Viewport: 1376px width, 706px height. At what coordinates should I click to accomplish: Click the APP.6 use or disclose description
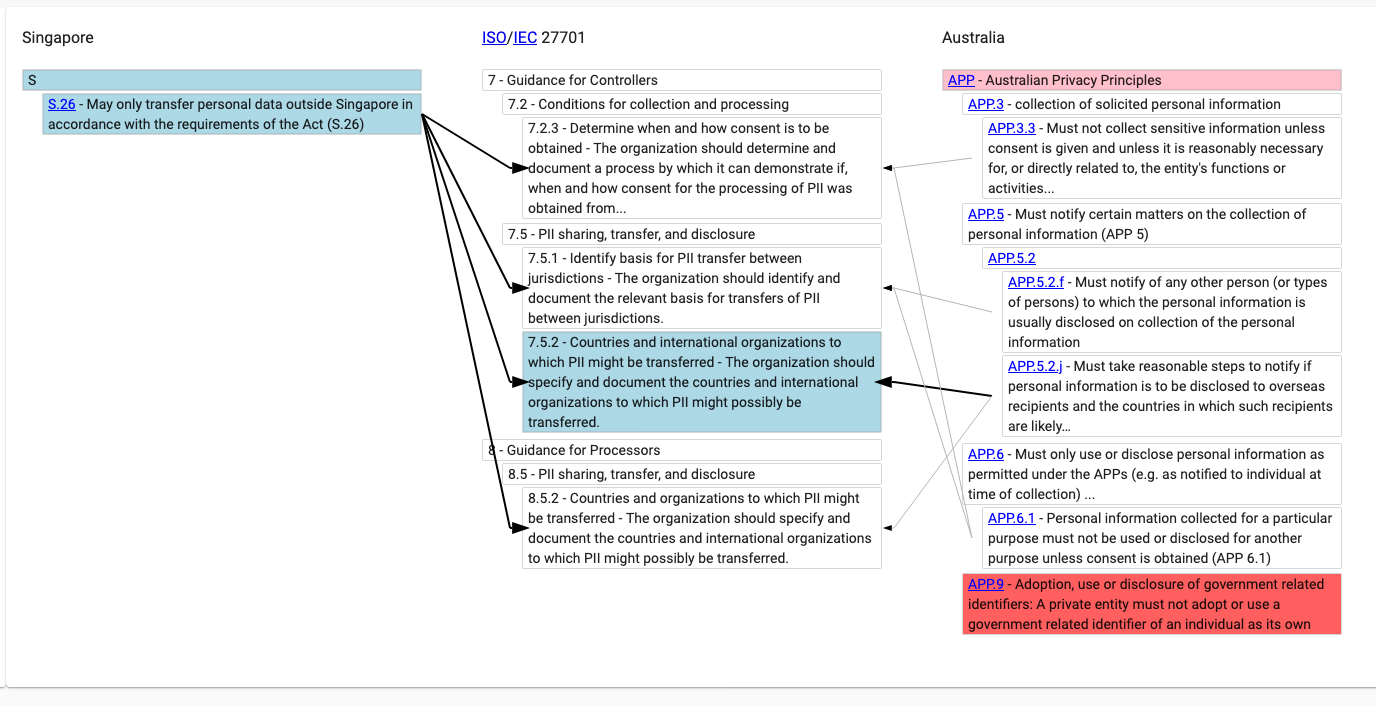click(1146, 474)
